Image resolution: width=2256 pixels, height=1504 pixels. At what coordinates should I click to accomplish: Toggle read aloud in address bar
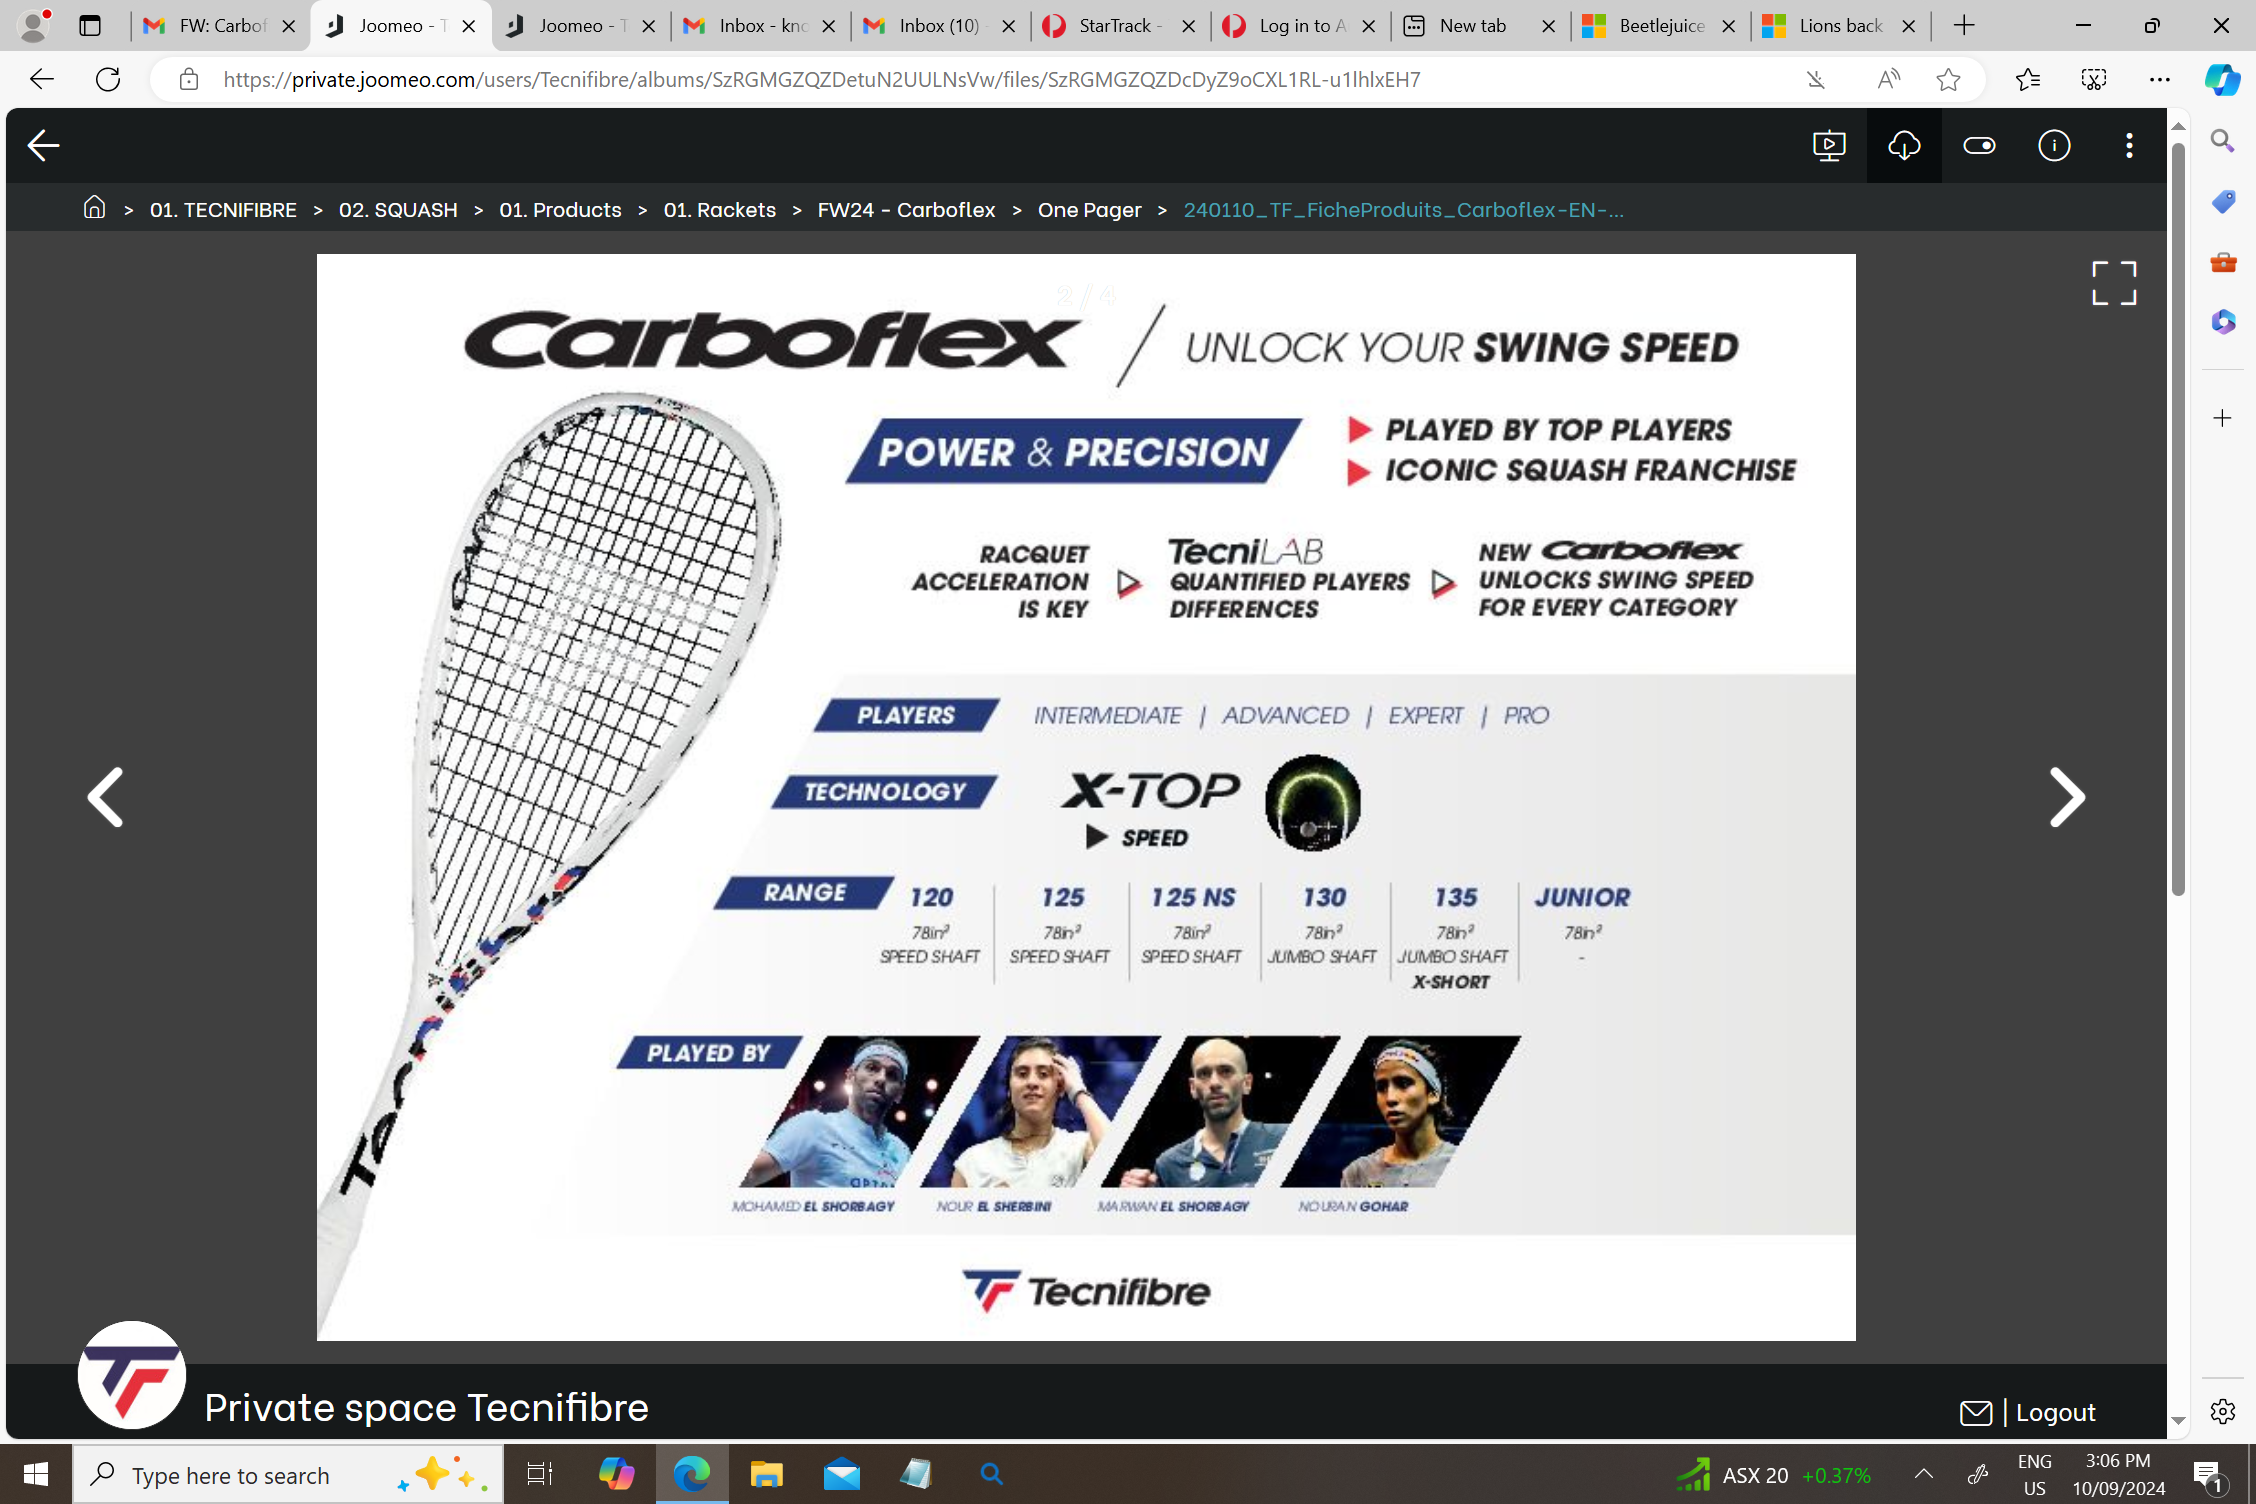tap(1888, 80)
